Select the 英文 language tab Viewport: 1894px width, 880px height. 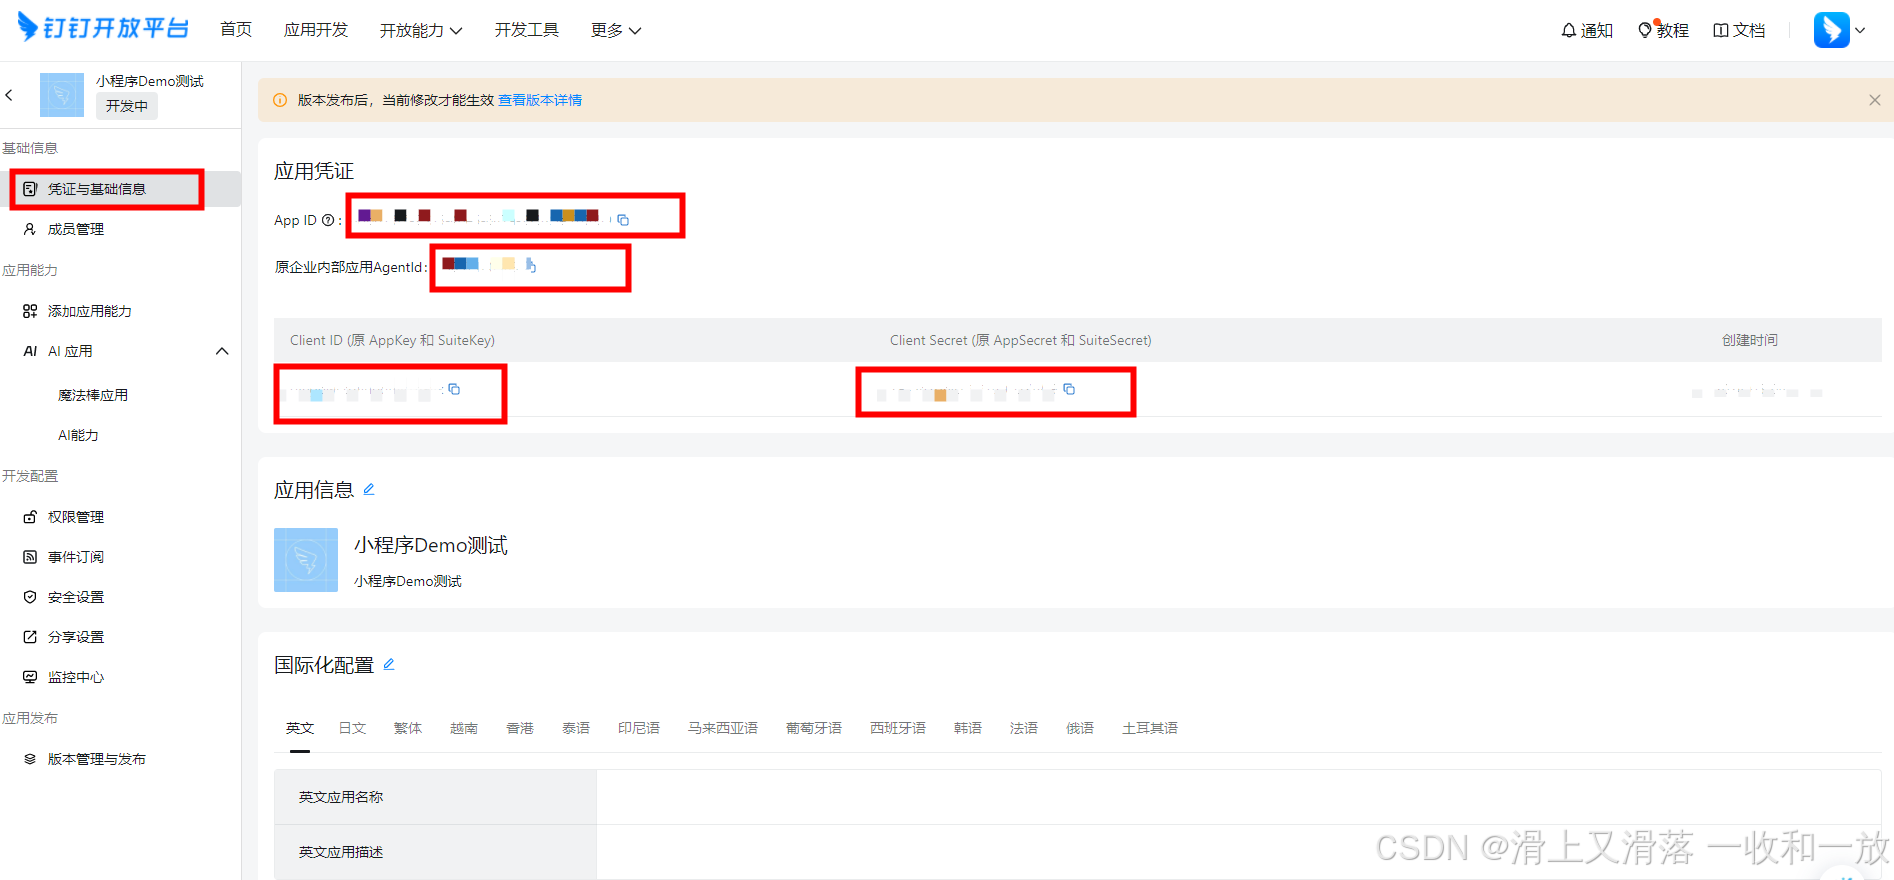pos(300,728)
